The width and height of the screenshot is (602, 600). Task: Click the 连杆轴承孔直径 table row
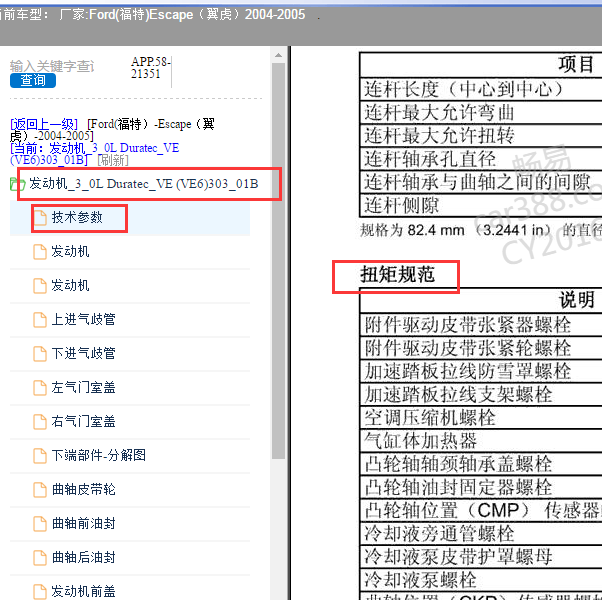(481, 159)
